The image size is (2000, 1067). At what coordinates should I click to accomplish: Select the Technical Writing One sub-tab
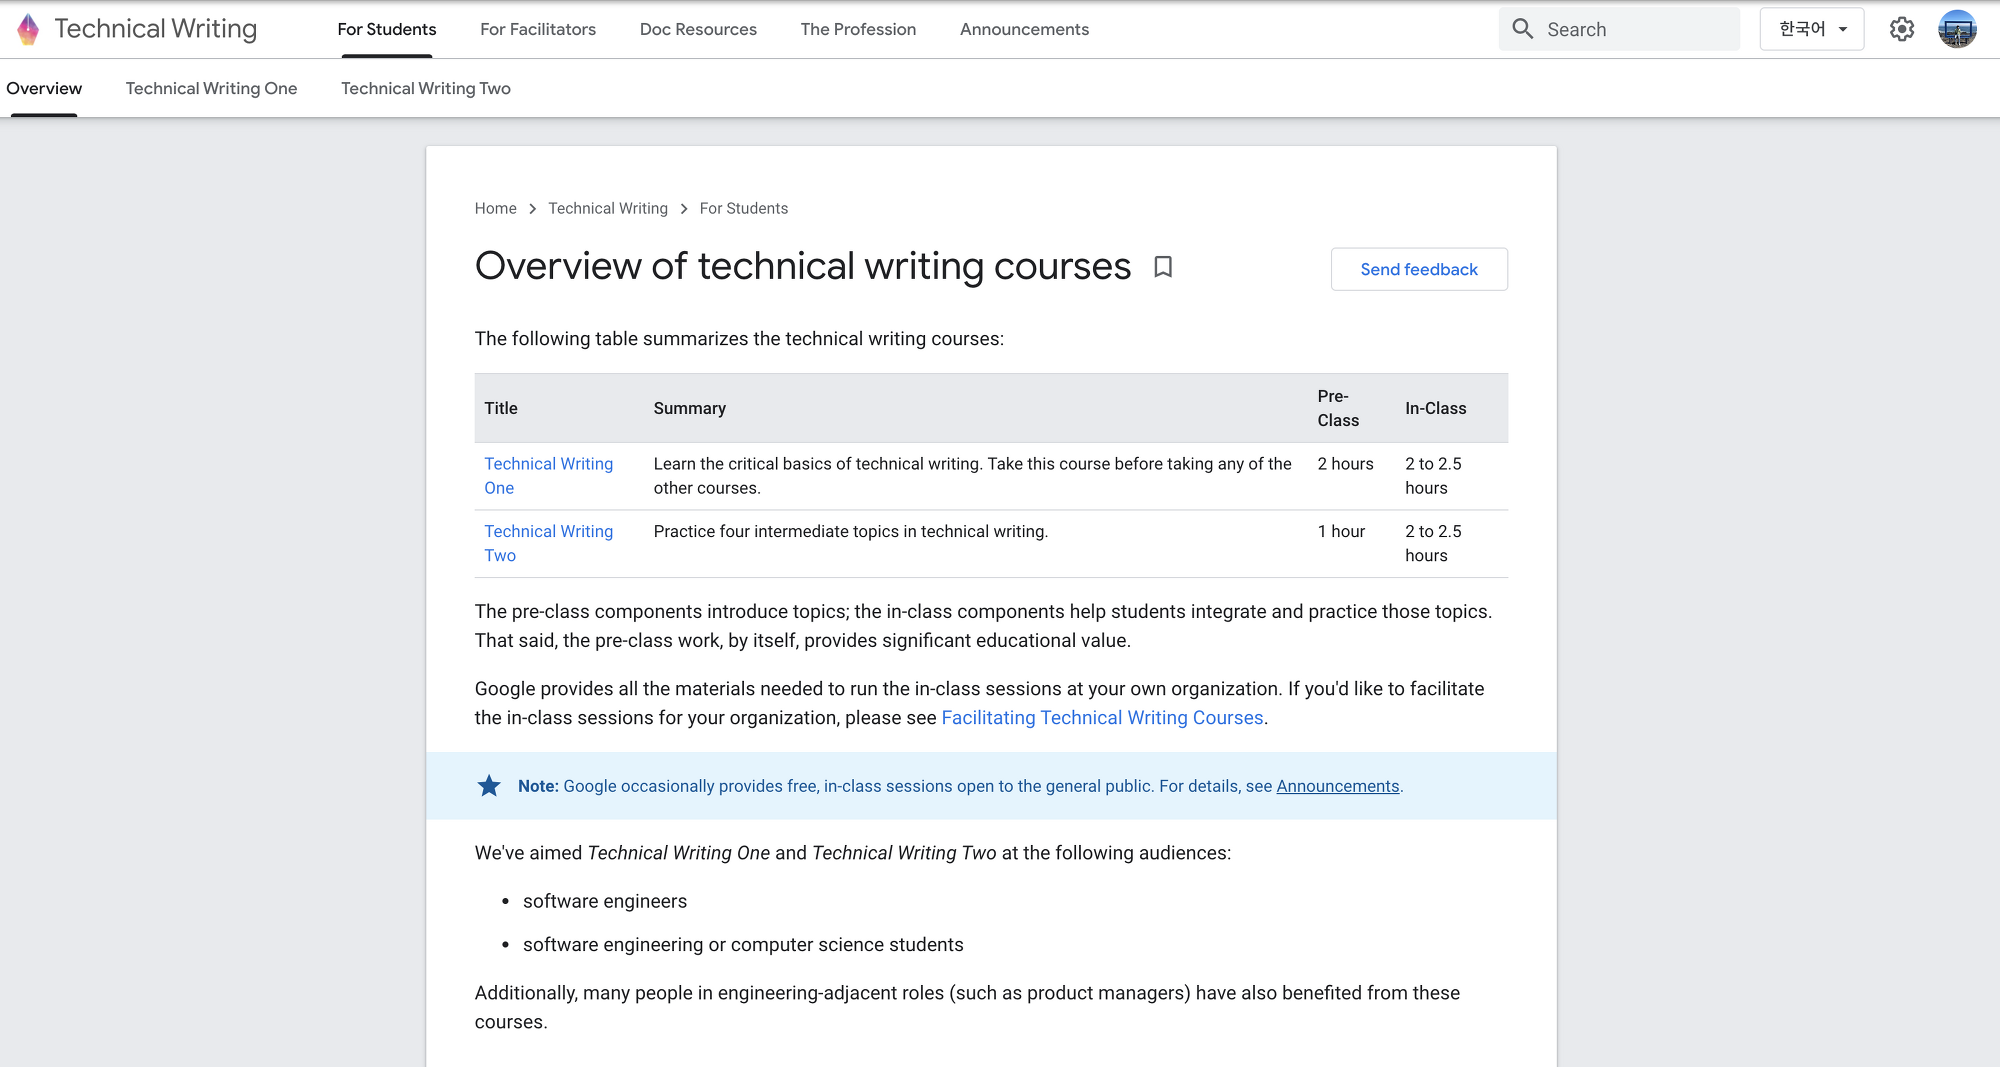click(212, 88)
